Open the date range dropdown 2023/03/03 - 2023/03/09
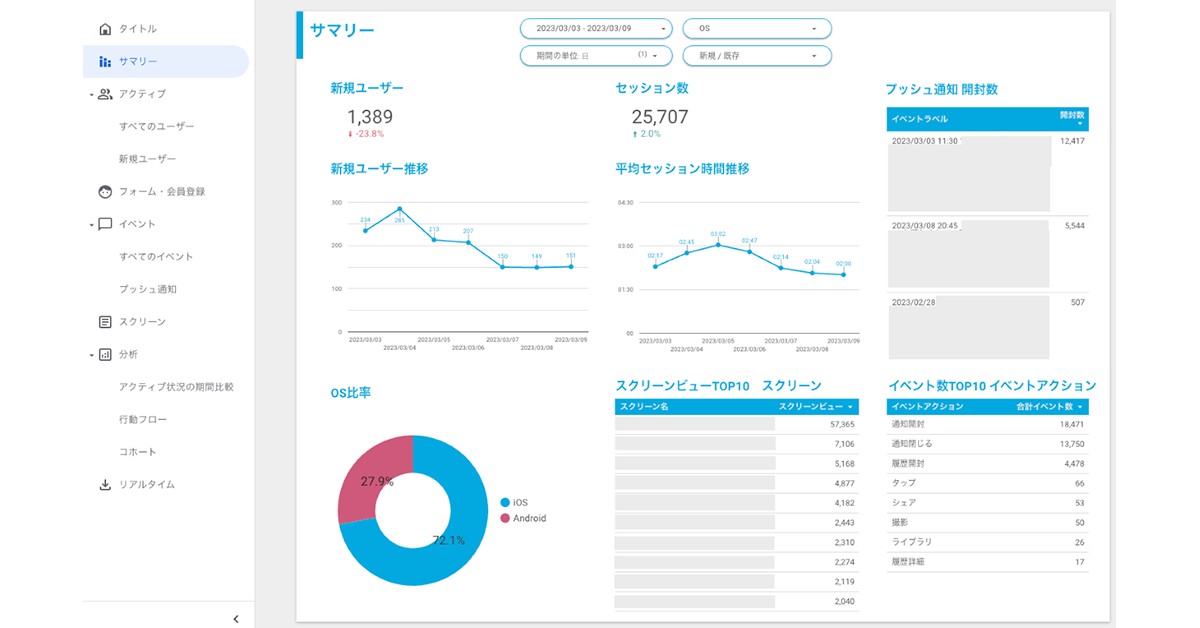Screen dimensions: 1200x628 pos(595,29)
